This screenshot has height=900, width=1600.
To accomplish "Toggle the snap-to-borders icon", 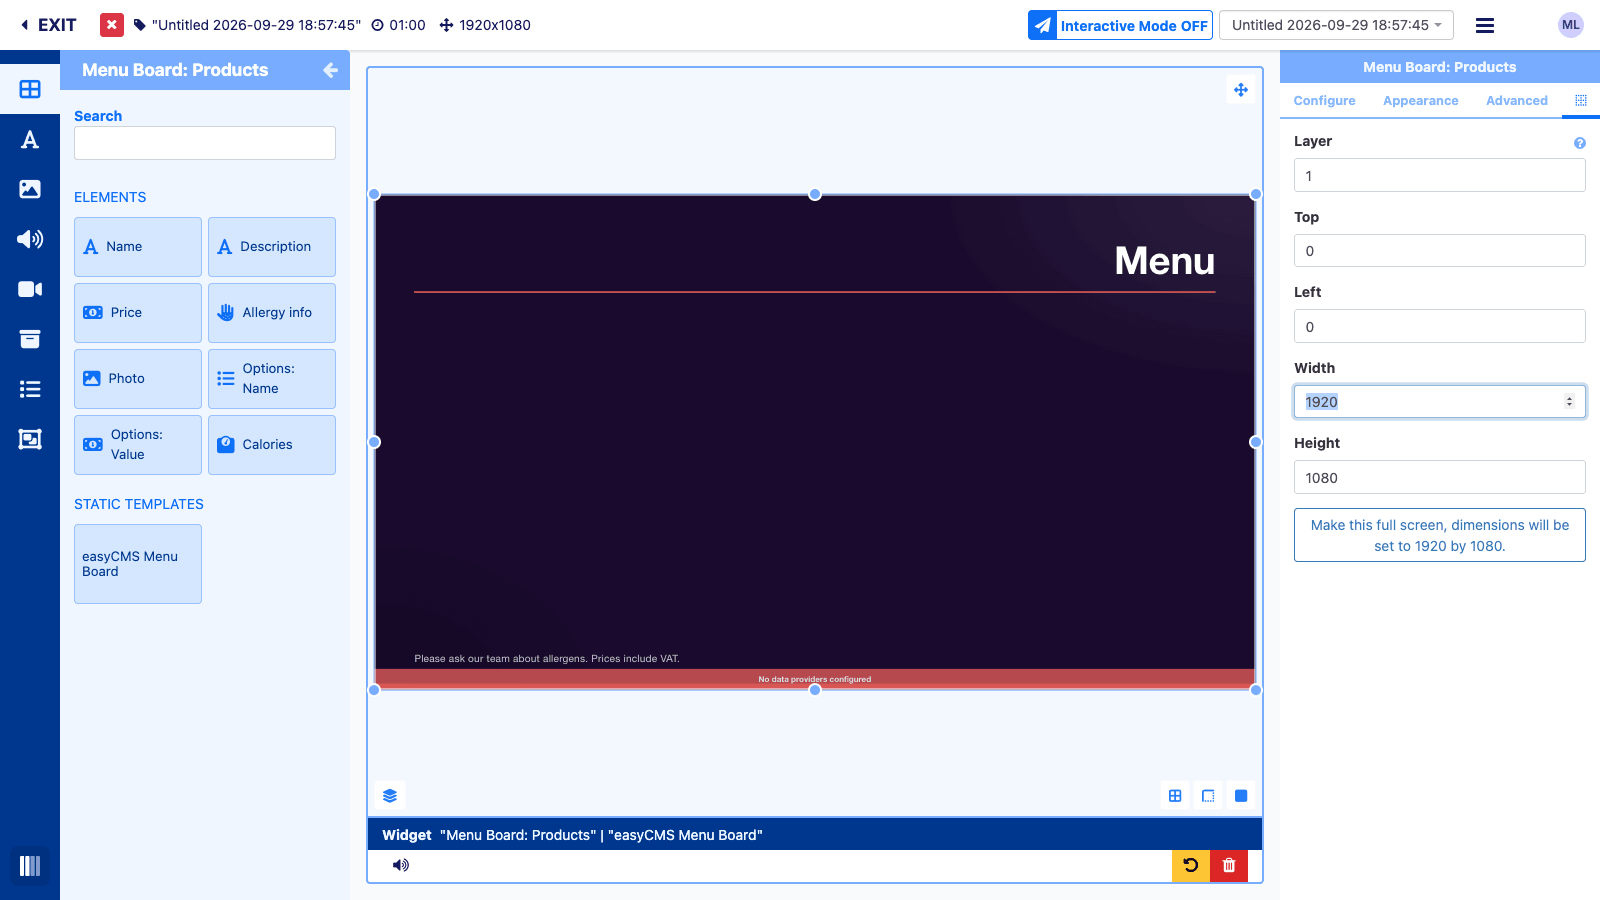I will [1208, 796].
